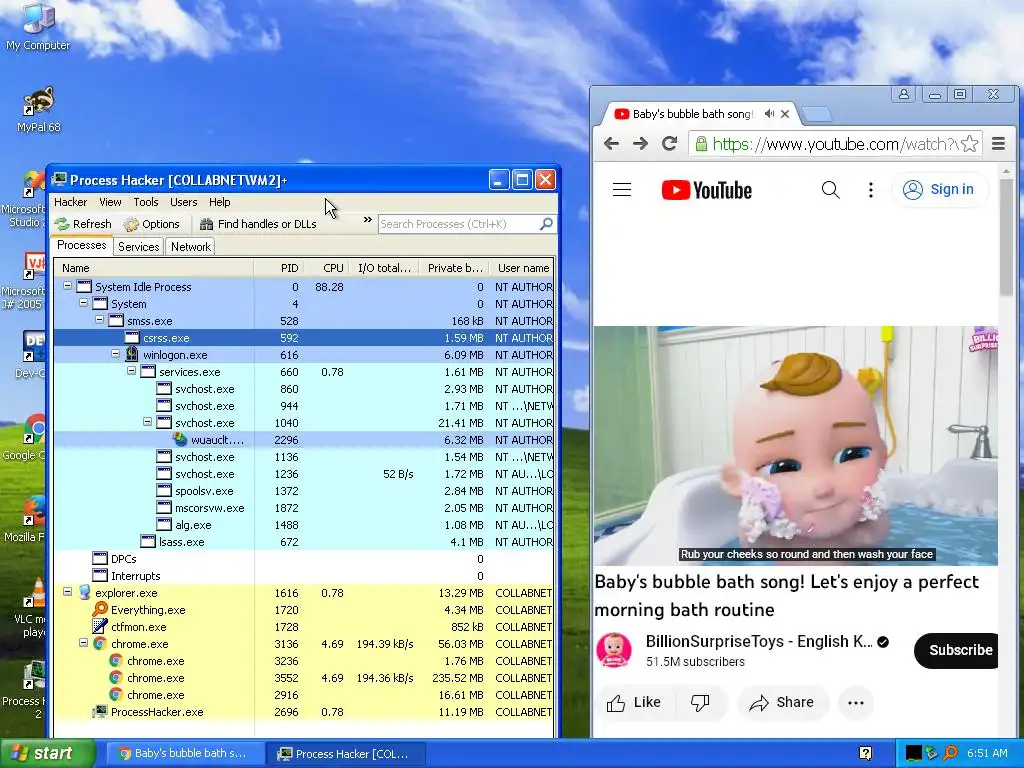This screenshot has width=1024, height=768.
Task: Select the wuauclt process icon
Action: [180, 440]
